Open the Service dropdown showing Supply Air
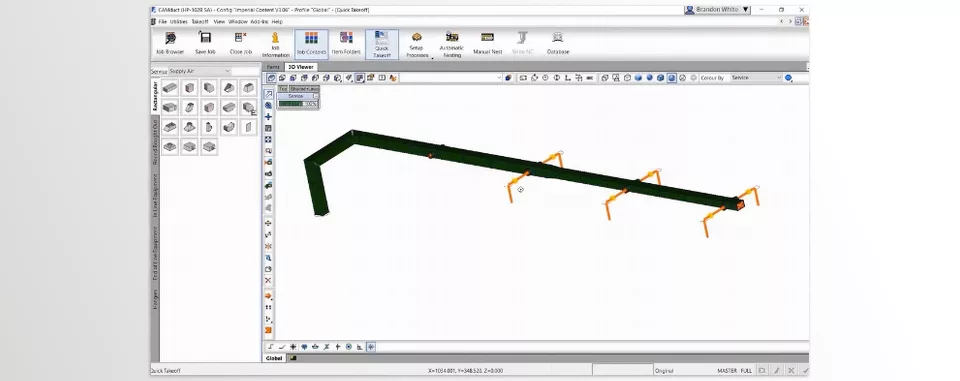The image size is (960, 381). 200,71
